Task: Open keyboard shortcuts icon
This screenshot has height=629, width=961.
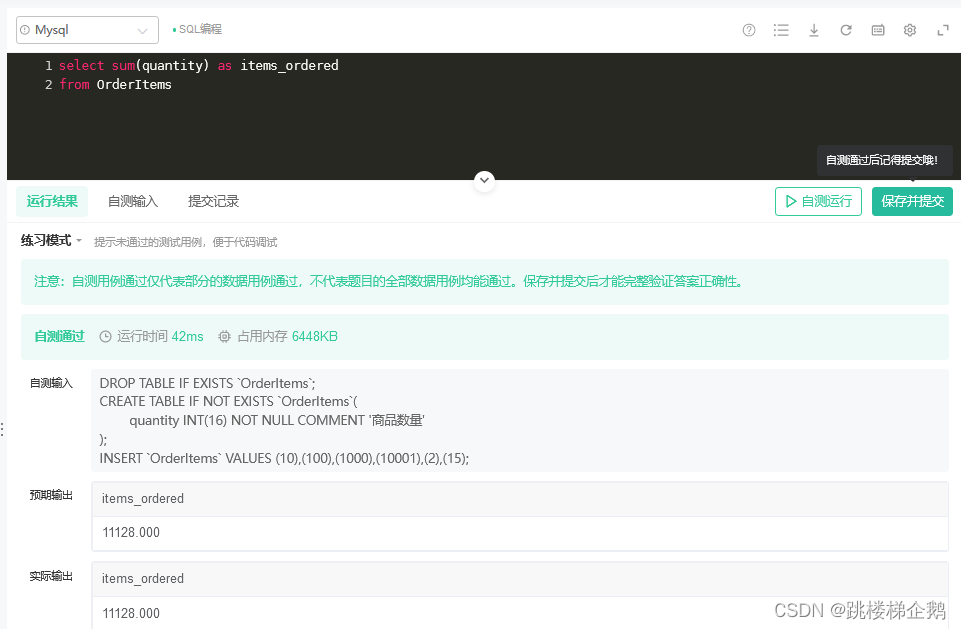Action: pos(878,30)
